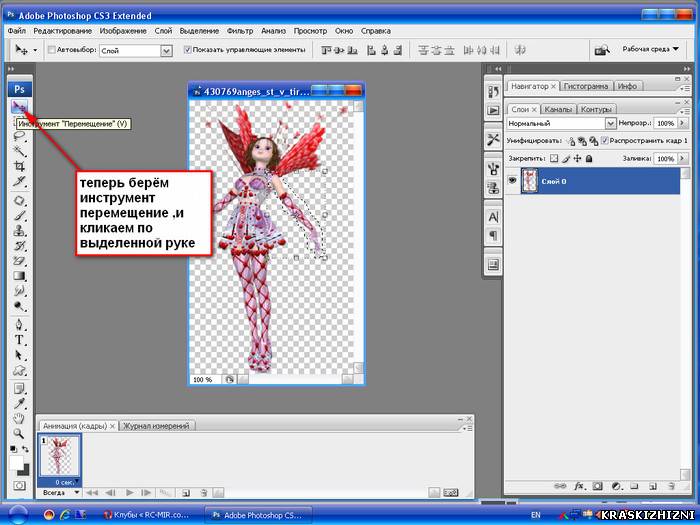Open the Actions panel icon in dock
This screenshot has height=525, width=700.
point(493,110)
